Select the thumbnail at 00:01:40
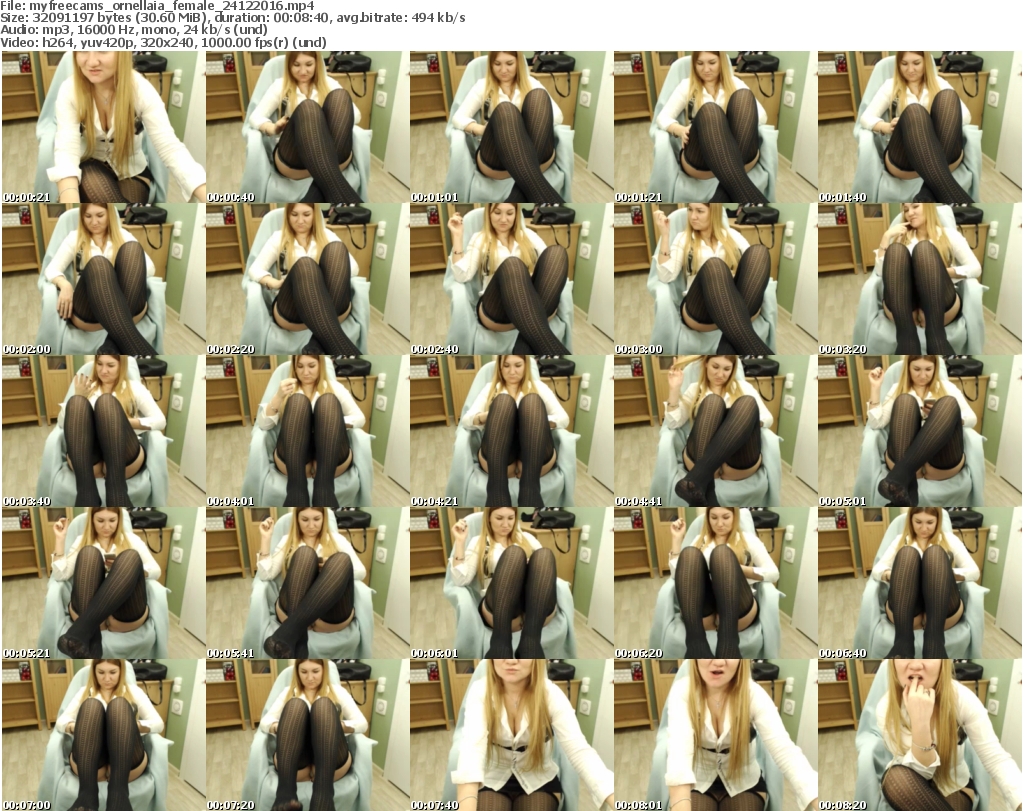The height and width of the screenshot is (811, 1024). tap(920, 127)
